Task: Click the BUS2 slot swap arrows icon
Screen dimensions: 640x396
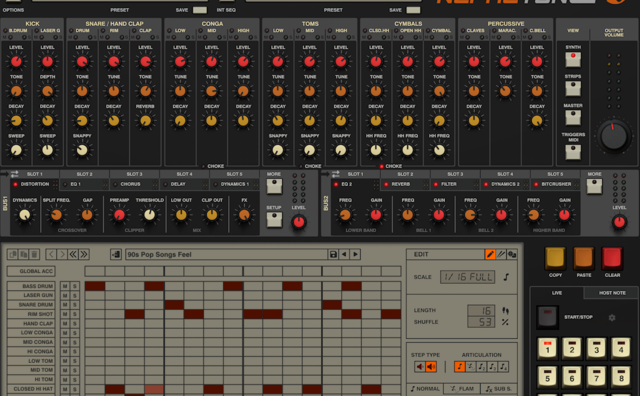Action: click(x=335, y=174)
